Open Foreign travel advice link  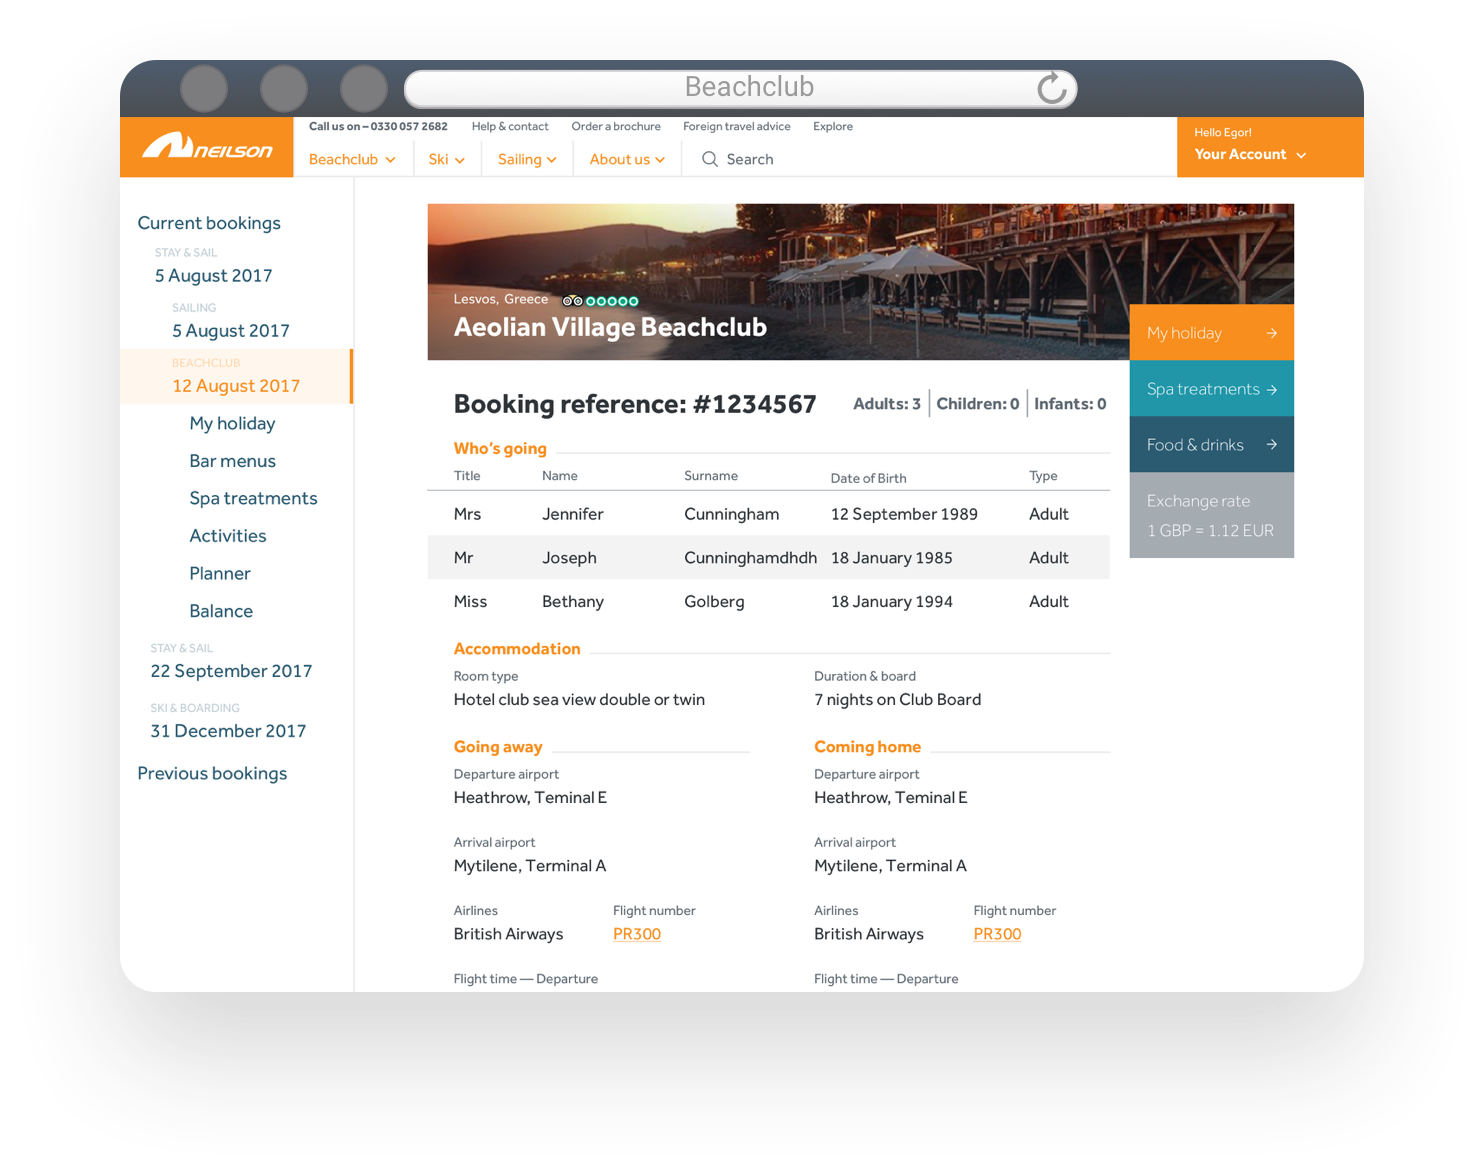pyautogui.click(x=737, y=127)
